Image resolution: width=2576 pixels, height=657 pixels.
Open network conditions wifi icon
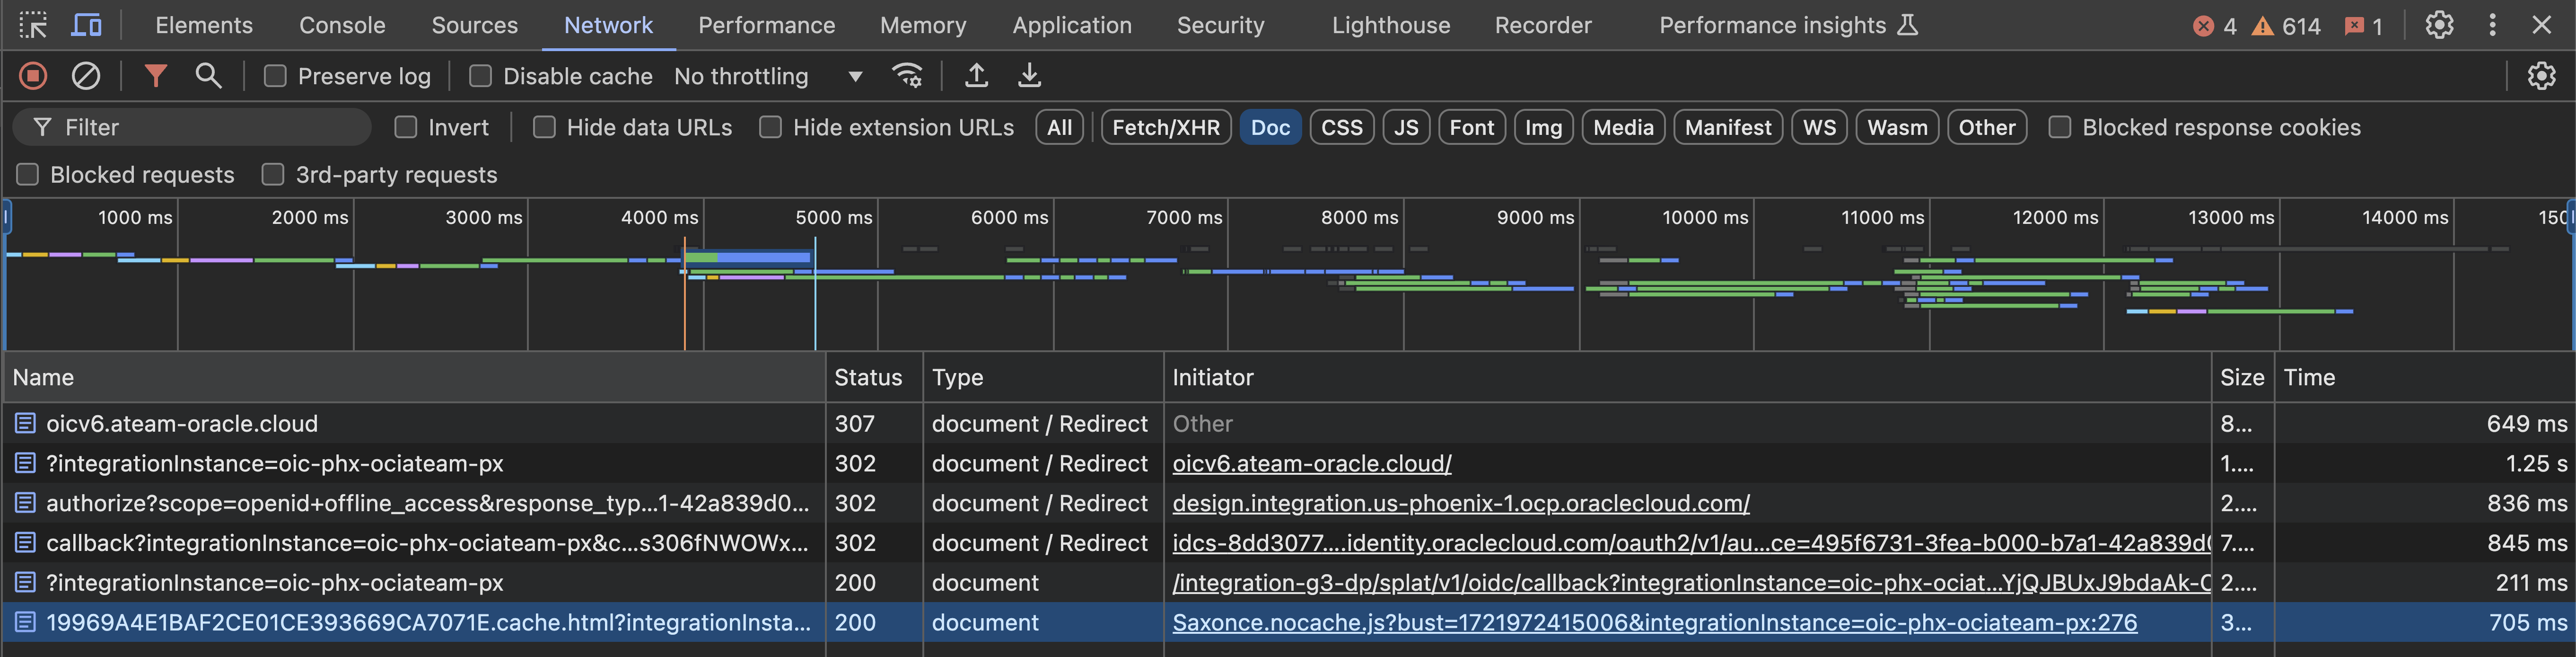tap(907, 76)
